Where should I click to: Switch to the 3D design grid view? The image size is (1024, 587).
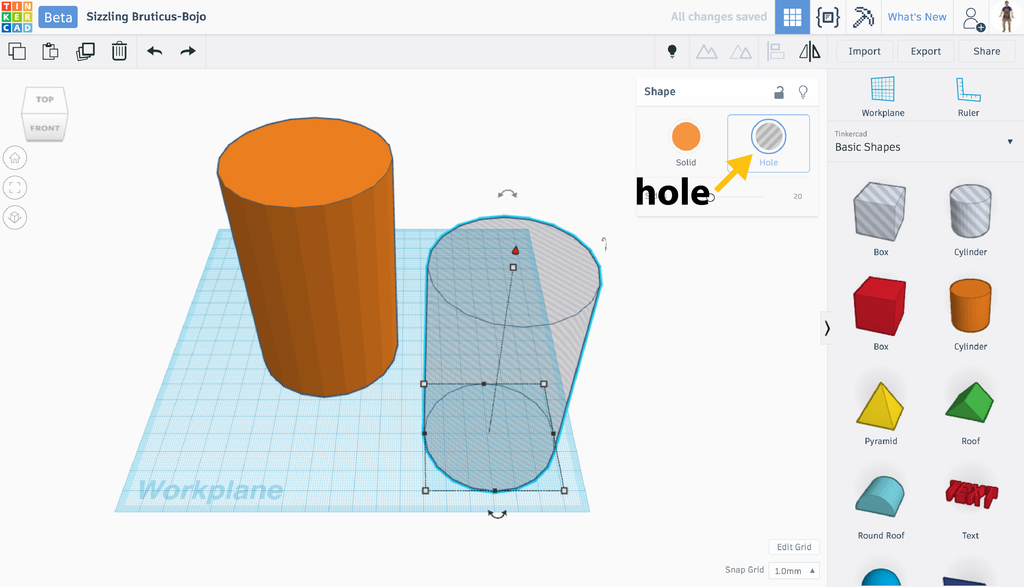[x=792, y=17]
